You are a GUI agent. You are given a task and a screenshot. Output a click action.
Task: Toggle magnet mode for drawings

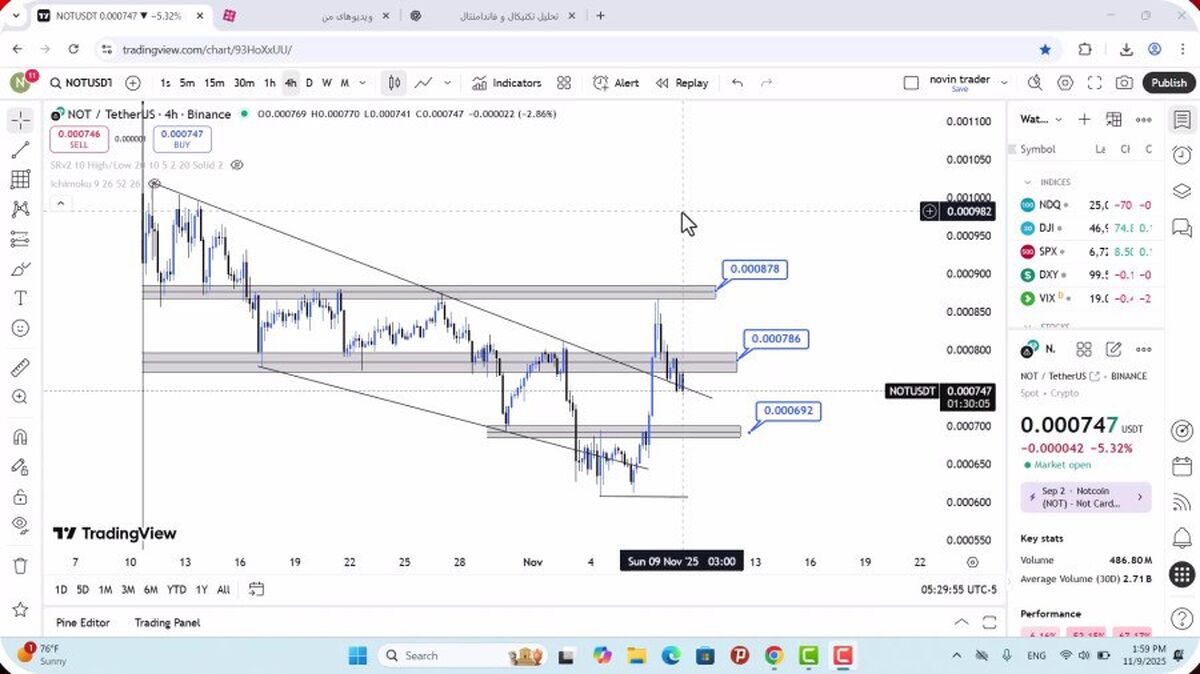pyautogui.click(x=20, y=437)
